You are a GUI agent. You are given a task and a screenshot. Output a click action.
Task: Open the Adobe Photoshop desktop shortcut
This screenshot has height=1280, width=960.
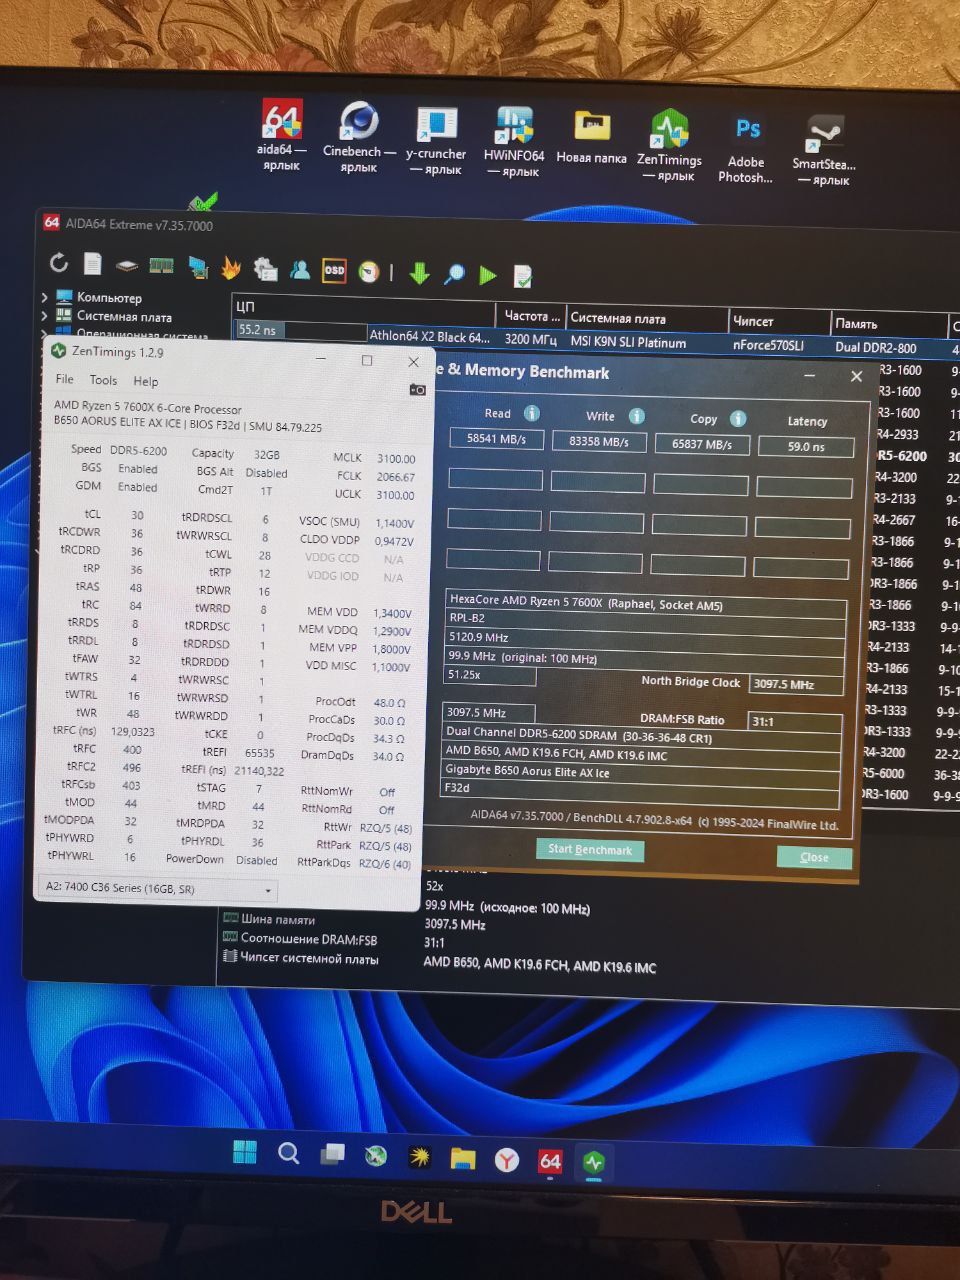[746, 150]
